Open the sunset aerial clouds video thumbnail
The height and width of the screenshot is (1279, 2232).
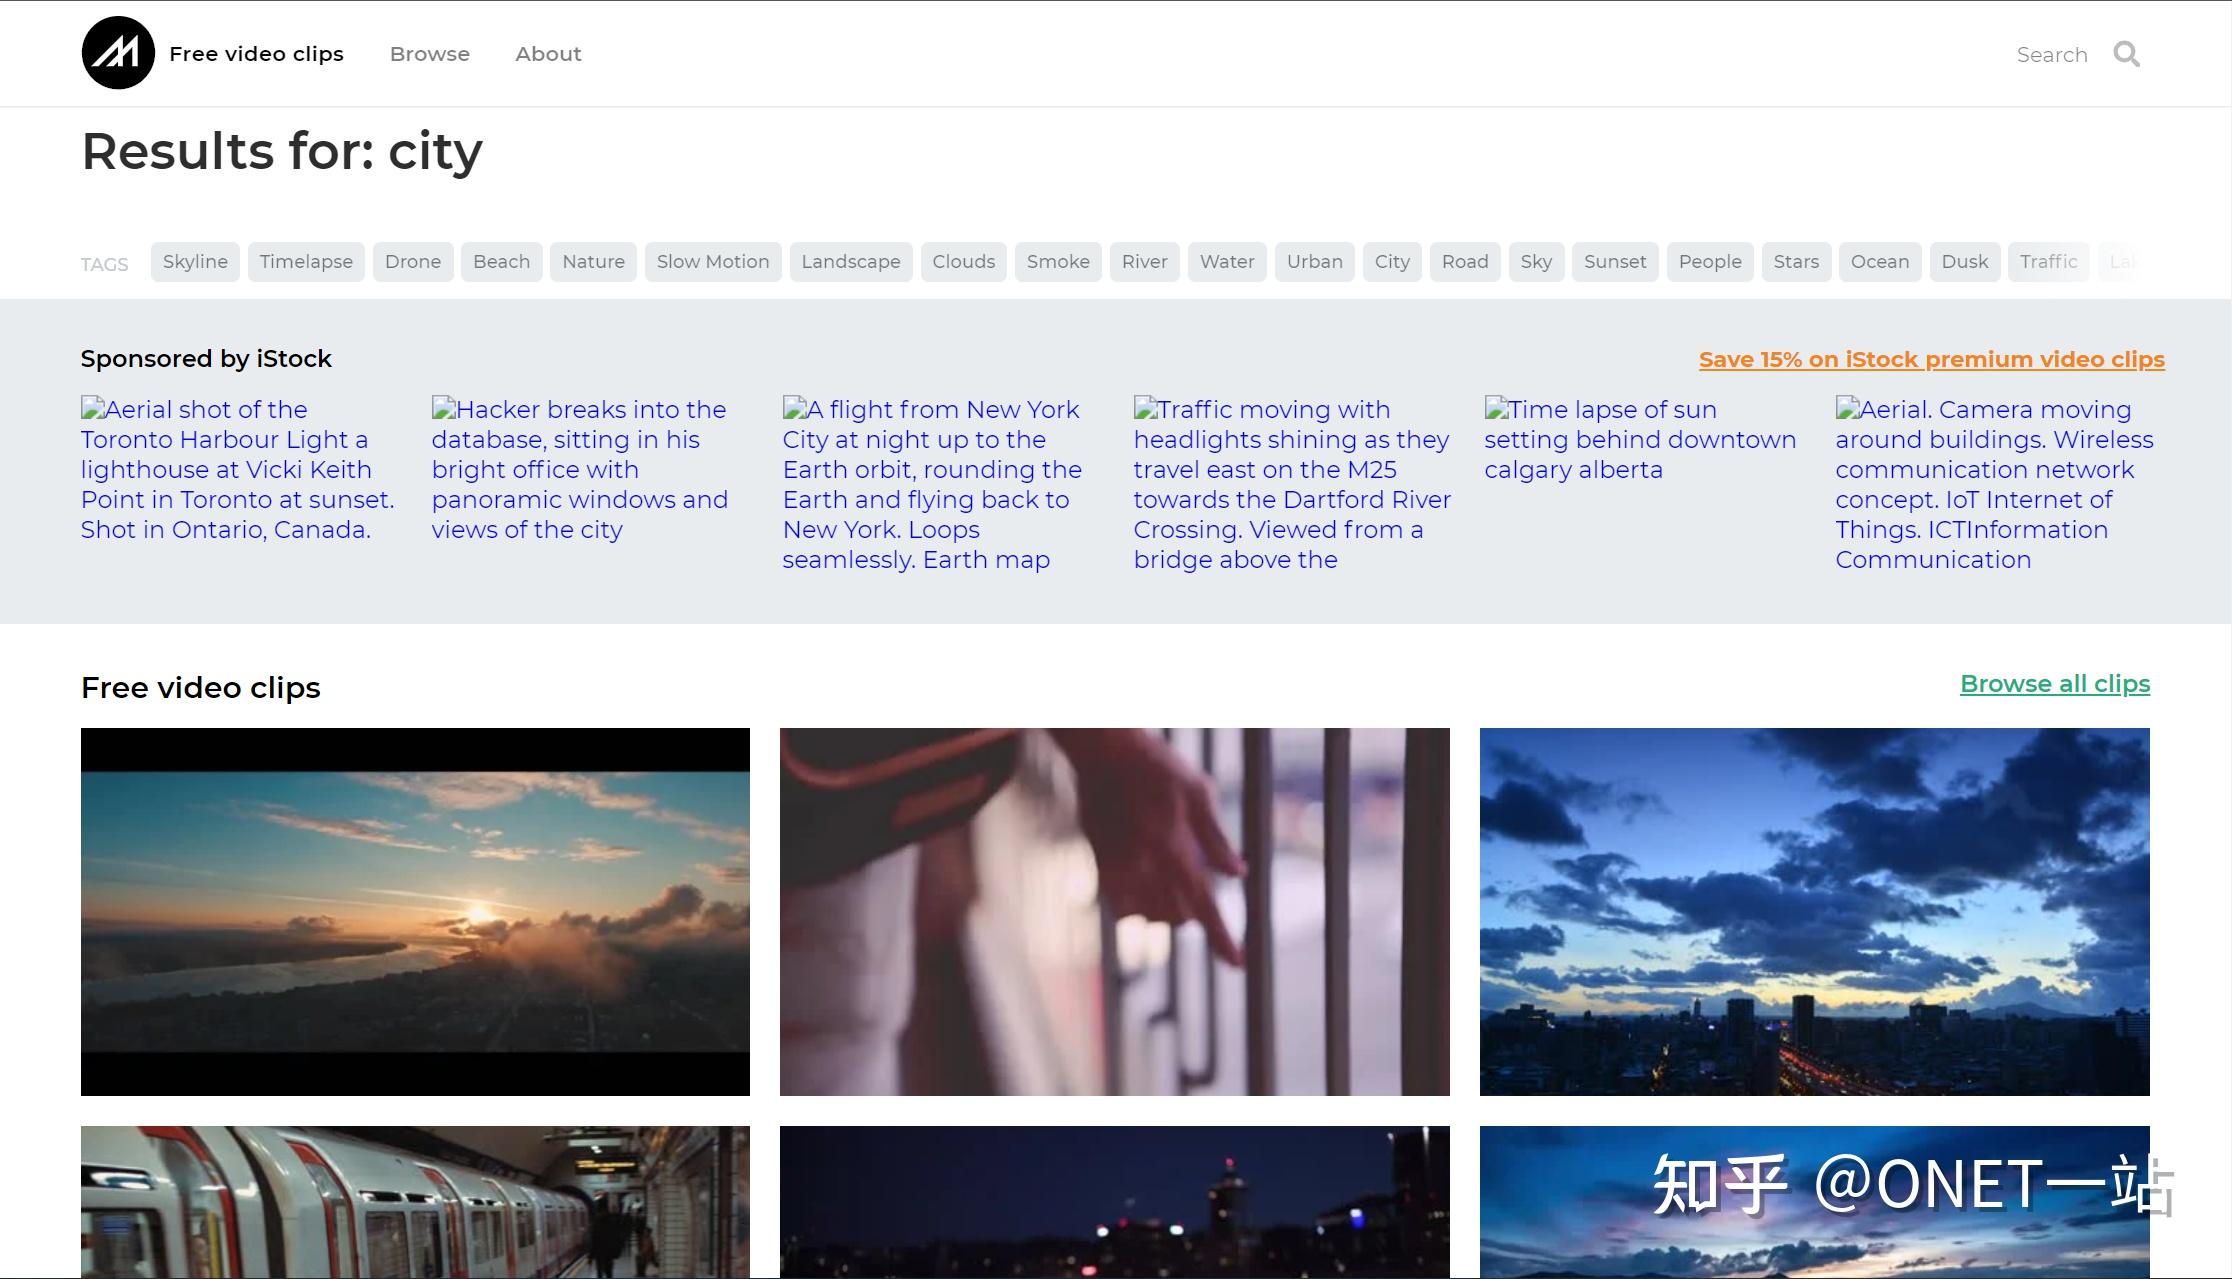pyautogui.click(x=415, y=912)
